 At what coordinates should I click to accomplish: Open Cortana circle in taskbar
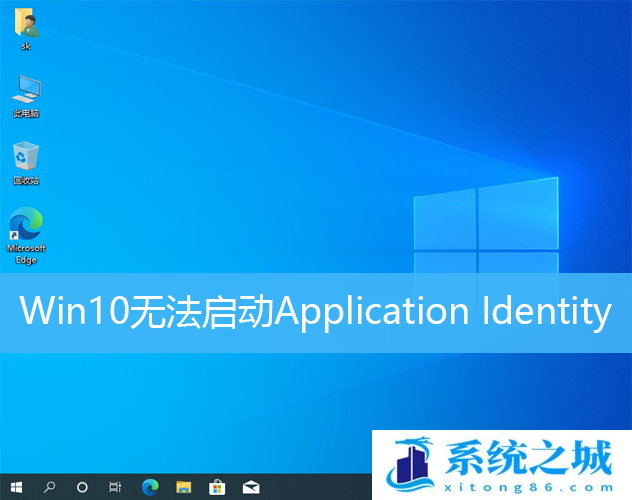pos(82,488)
